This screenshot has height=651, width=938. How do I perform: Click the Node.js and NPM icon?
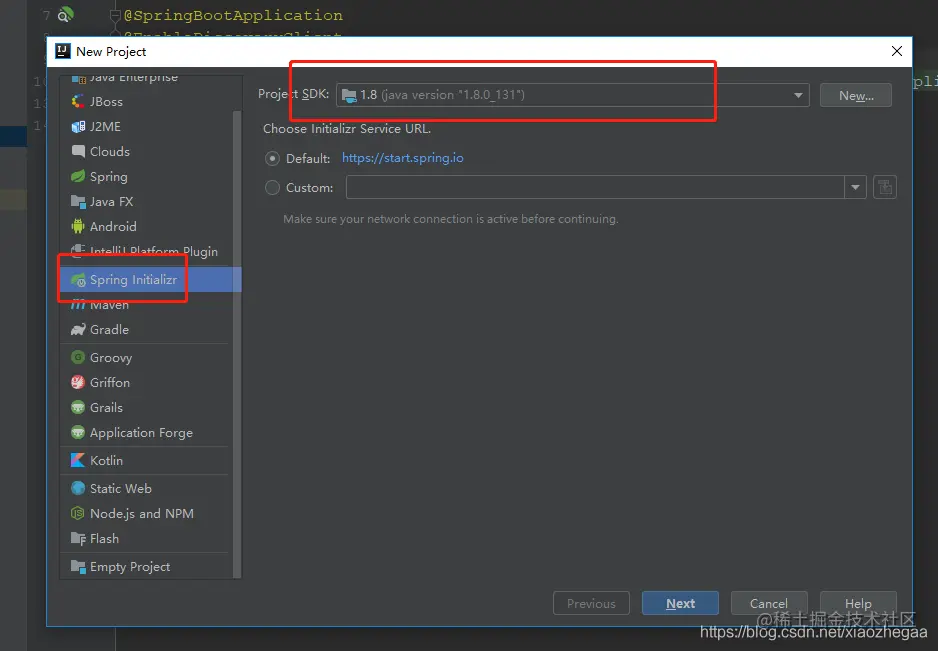78,513
